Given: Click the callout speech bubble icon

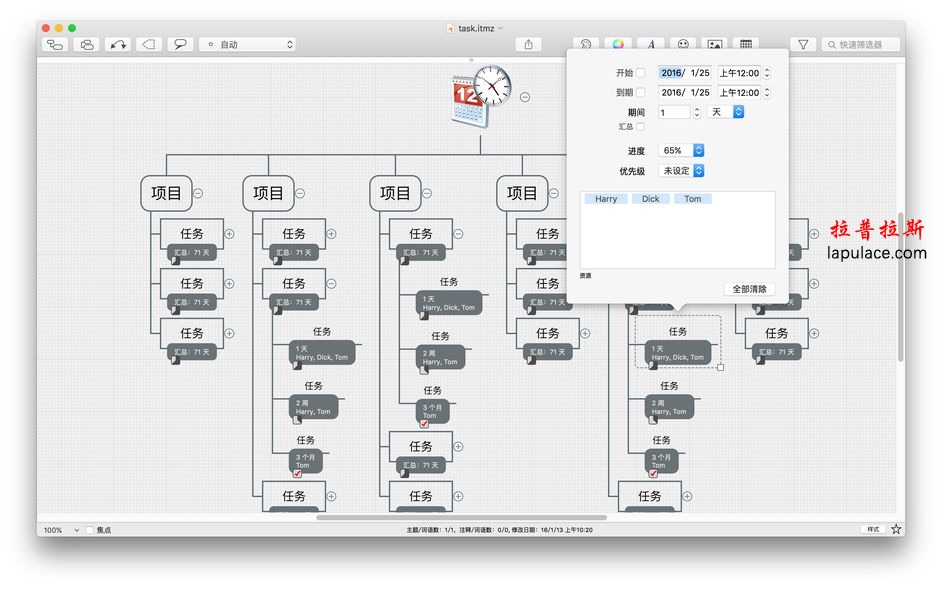Looking at the screenshot, I should click(x=180, y=44).
